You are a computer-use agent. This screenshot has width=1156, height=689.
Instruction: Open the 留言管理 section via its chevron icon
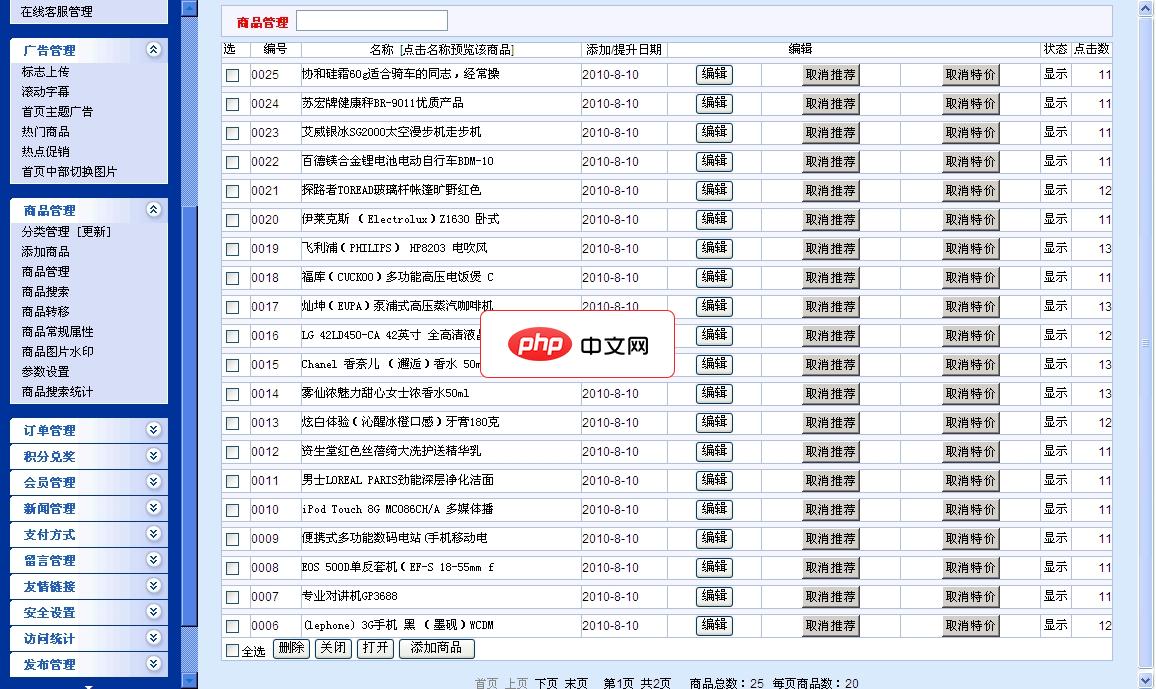pos(153,559)
